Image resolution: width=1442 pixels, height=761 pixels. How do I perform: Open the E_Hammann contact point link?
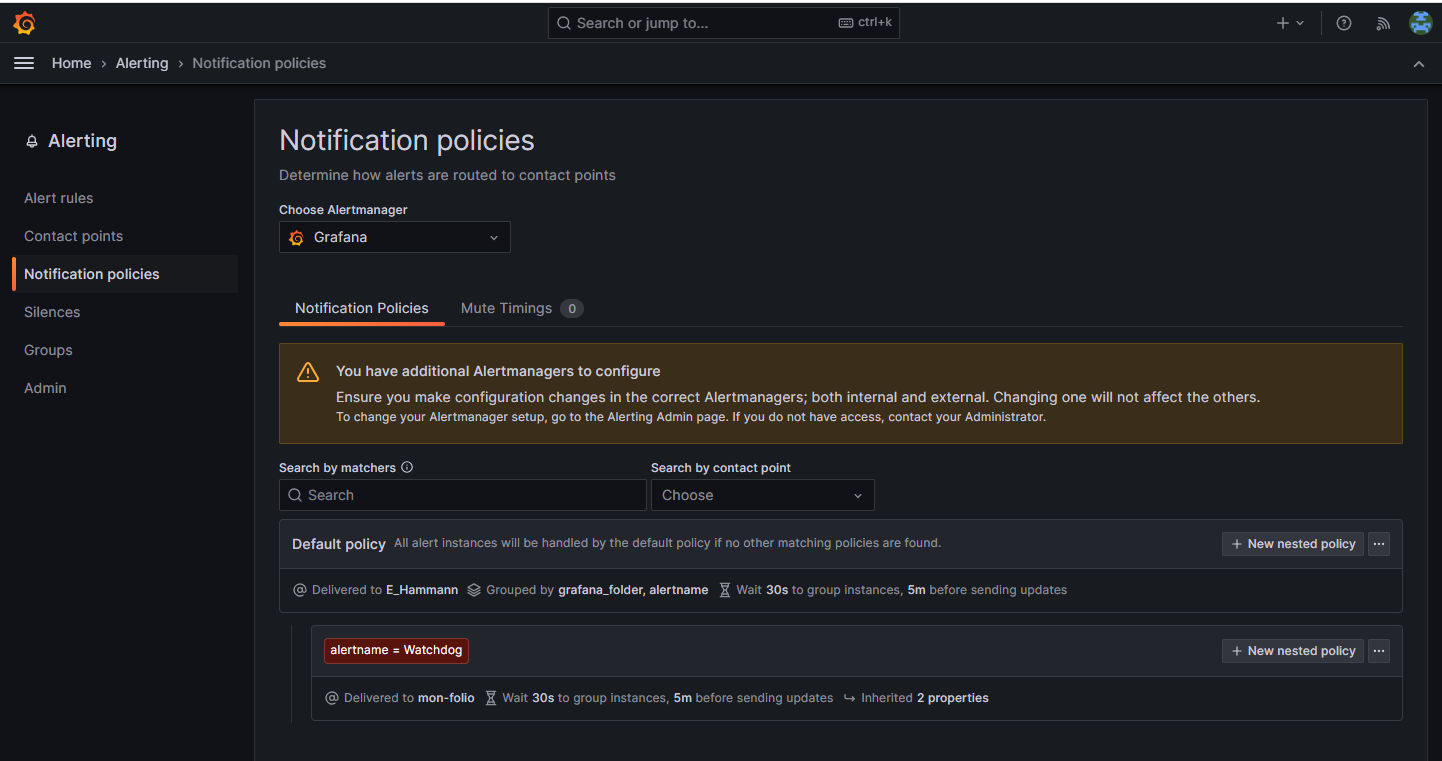[421, 589]
